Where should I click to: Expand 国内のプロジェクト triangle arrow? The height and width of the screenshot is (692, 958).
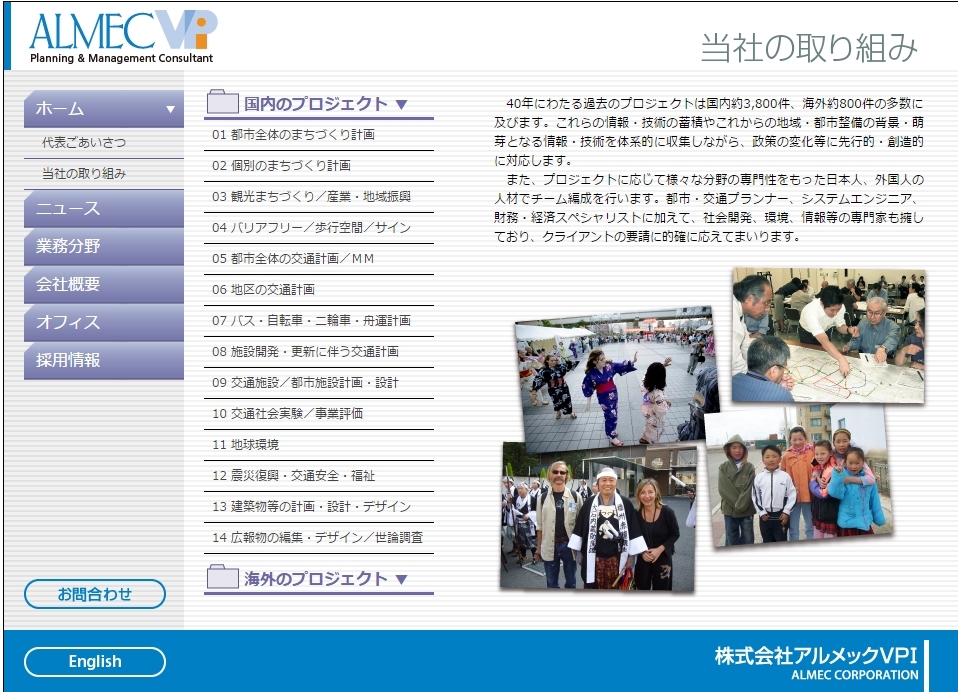pyautogui.click(x=401, y=104)
